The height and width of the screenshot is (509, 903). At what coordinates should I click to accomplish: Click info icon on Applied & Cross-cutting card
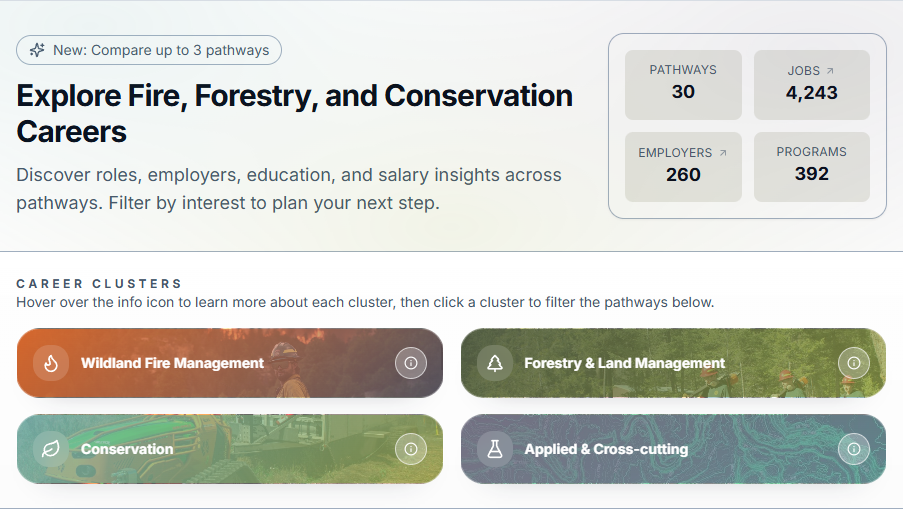(x=853, y=449)
